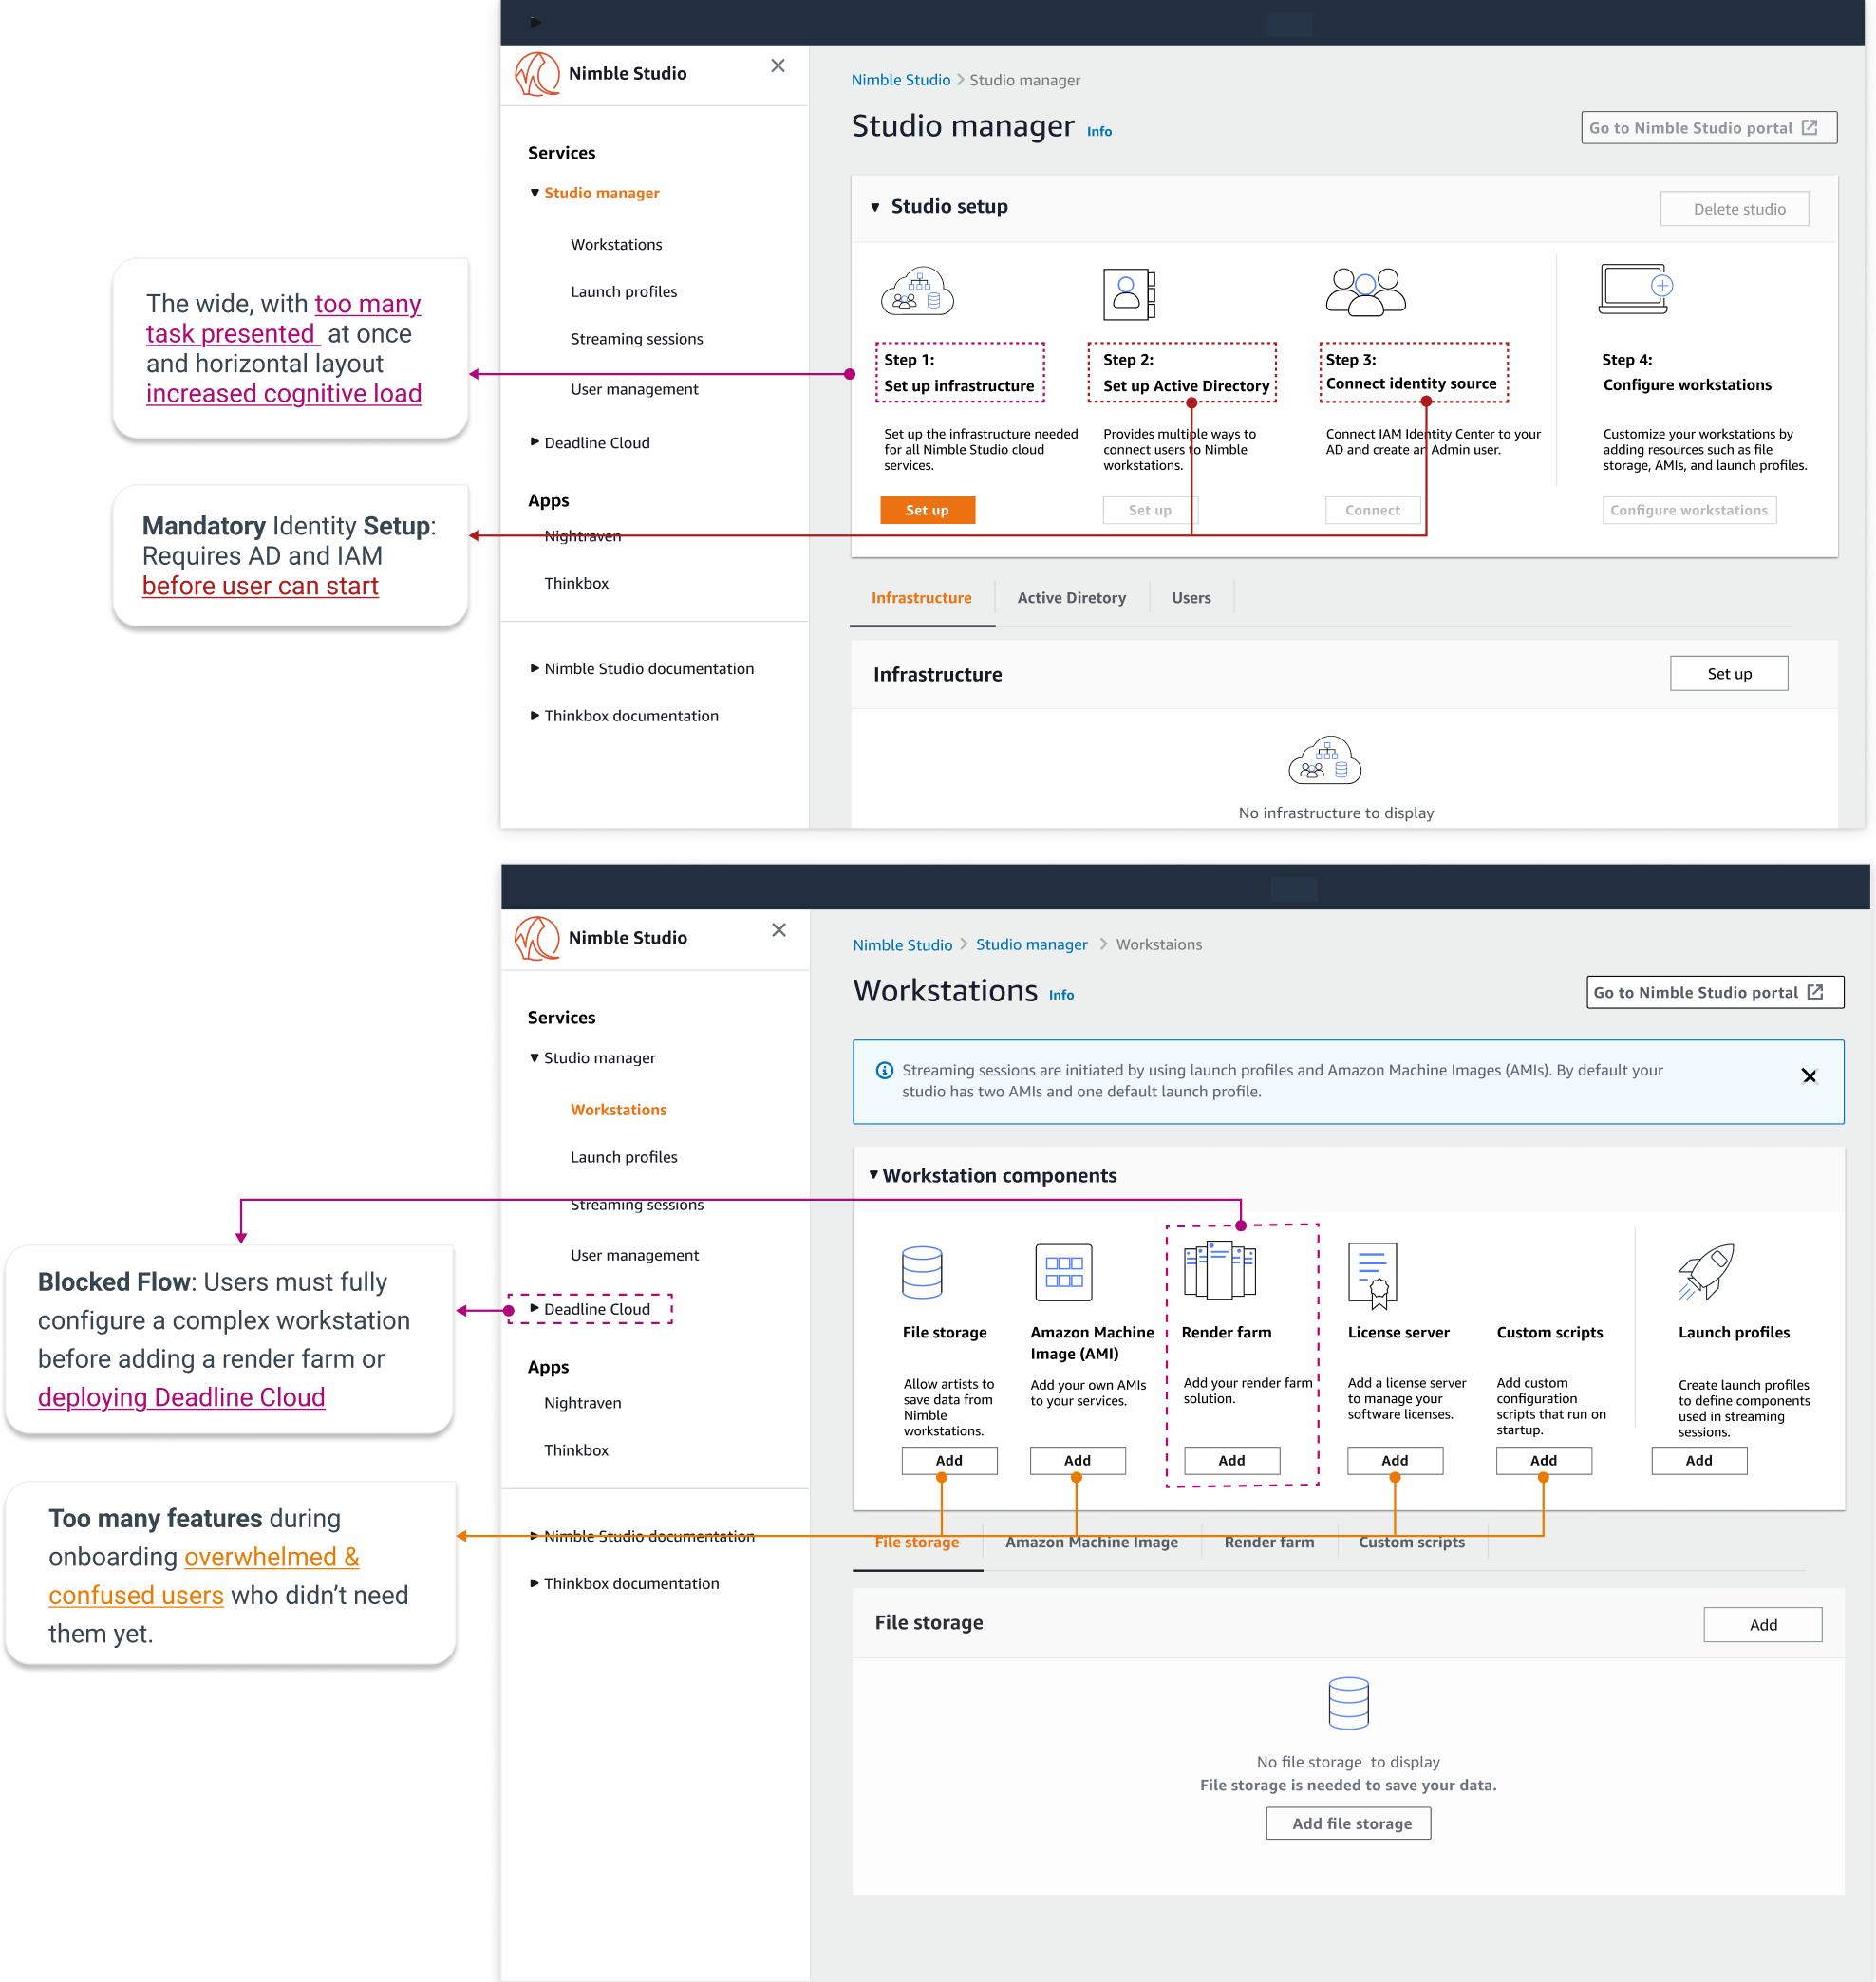
Task: Open Go to Nimble Studio portal in Workstations
Action: [1714, 992]
